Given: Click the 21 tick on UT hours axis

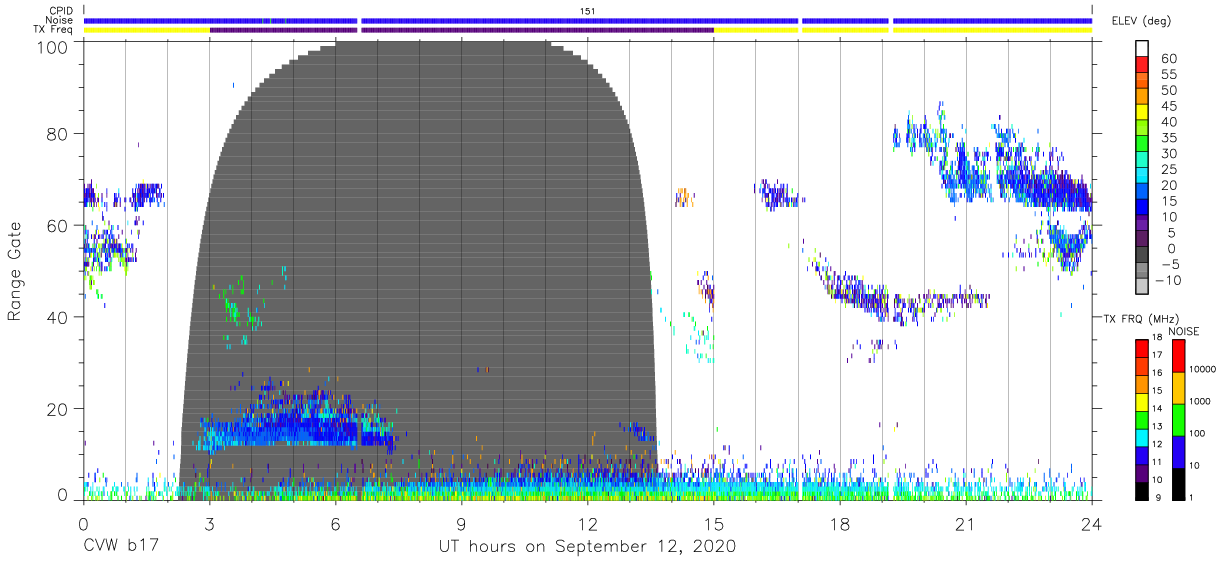Looking at the screenshot, I should point(965,524).
